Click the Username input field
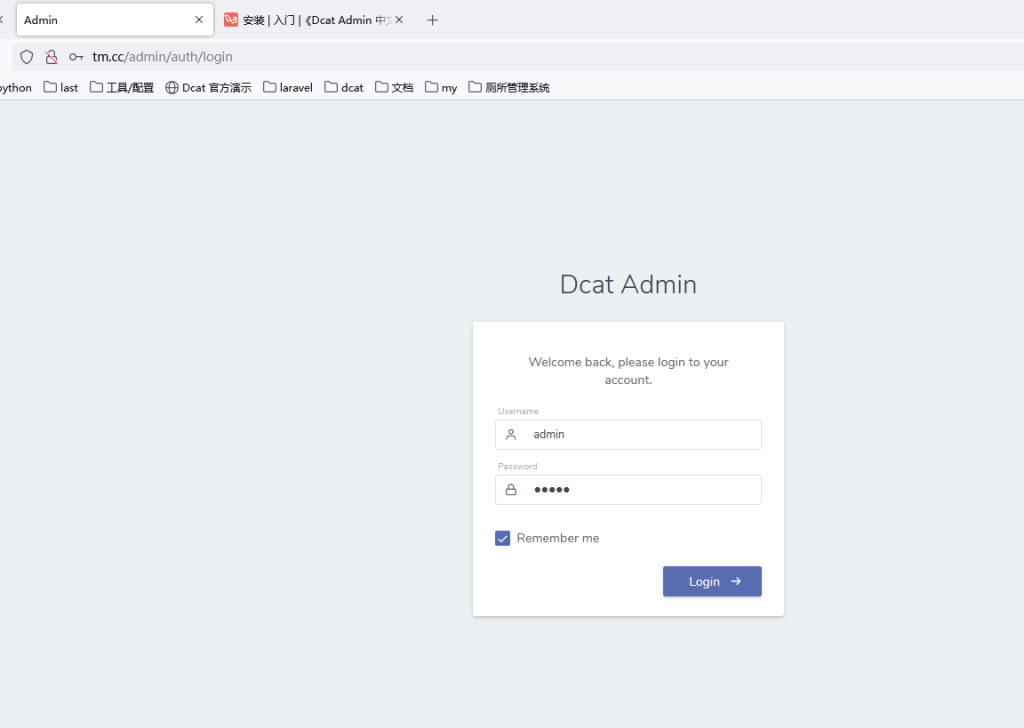 coord(628,434)
